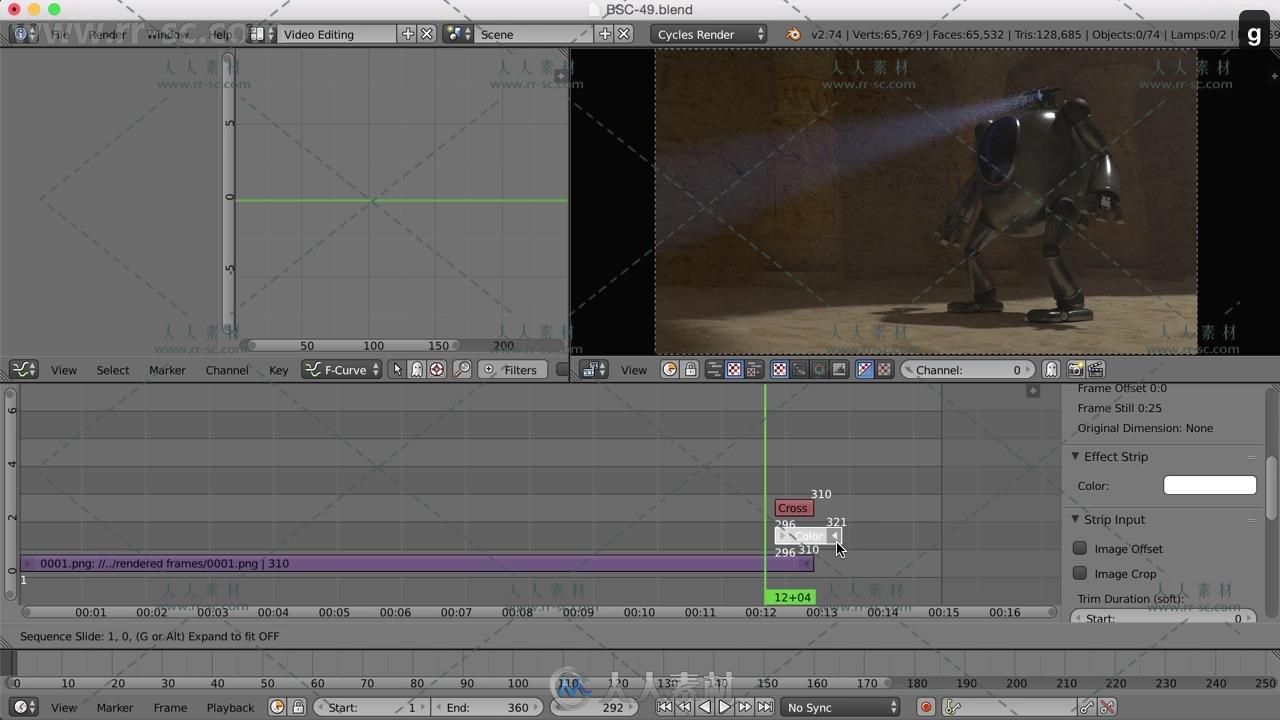This screenshot has width=1280, height=720.
Task: Delete the current Scene
Action: click(624, 34)
